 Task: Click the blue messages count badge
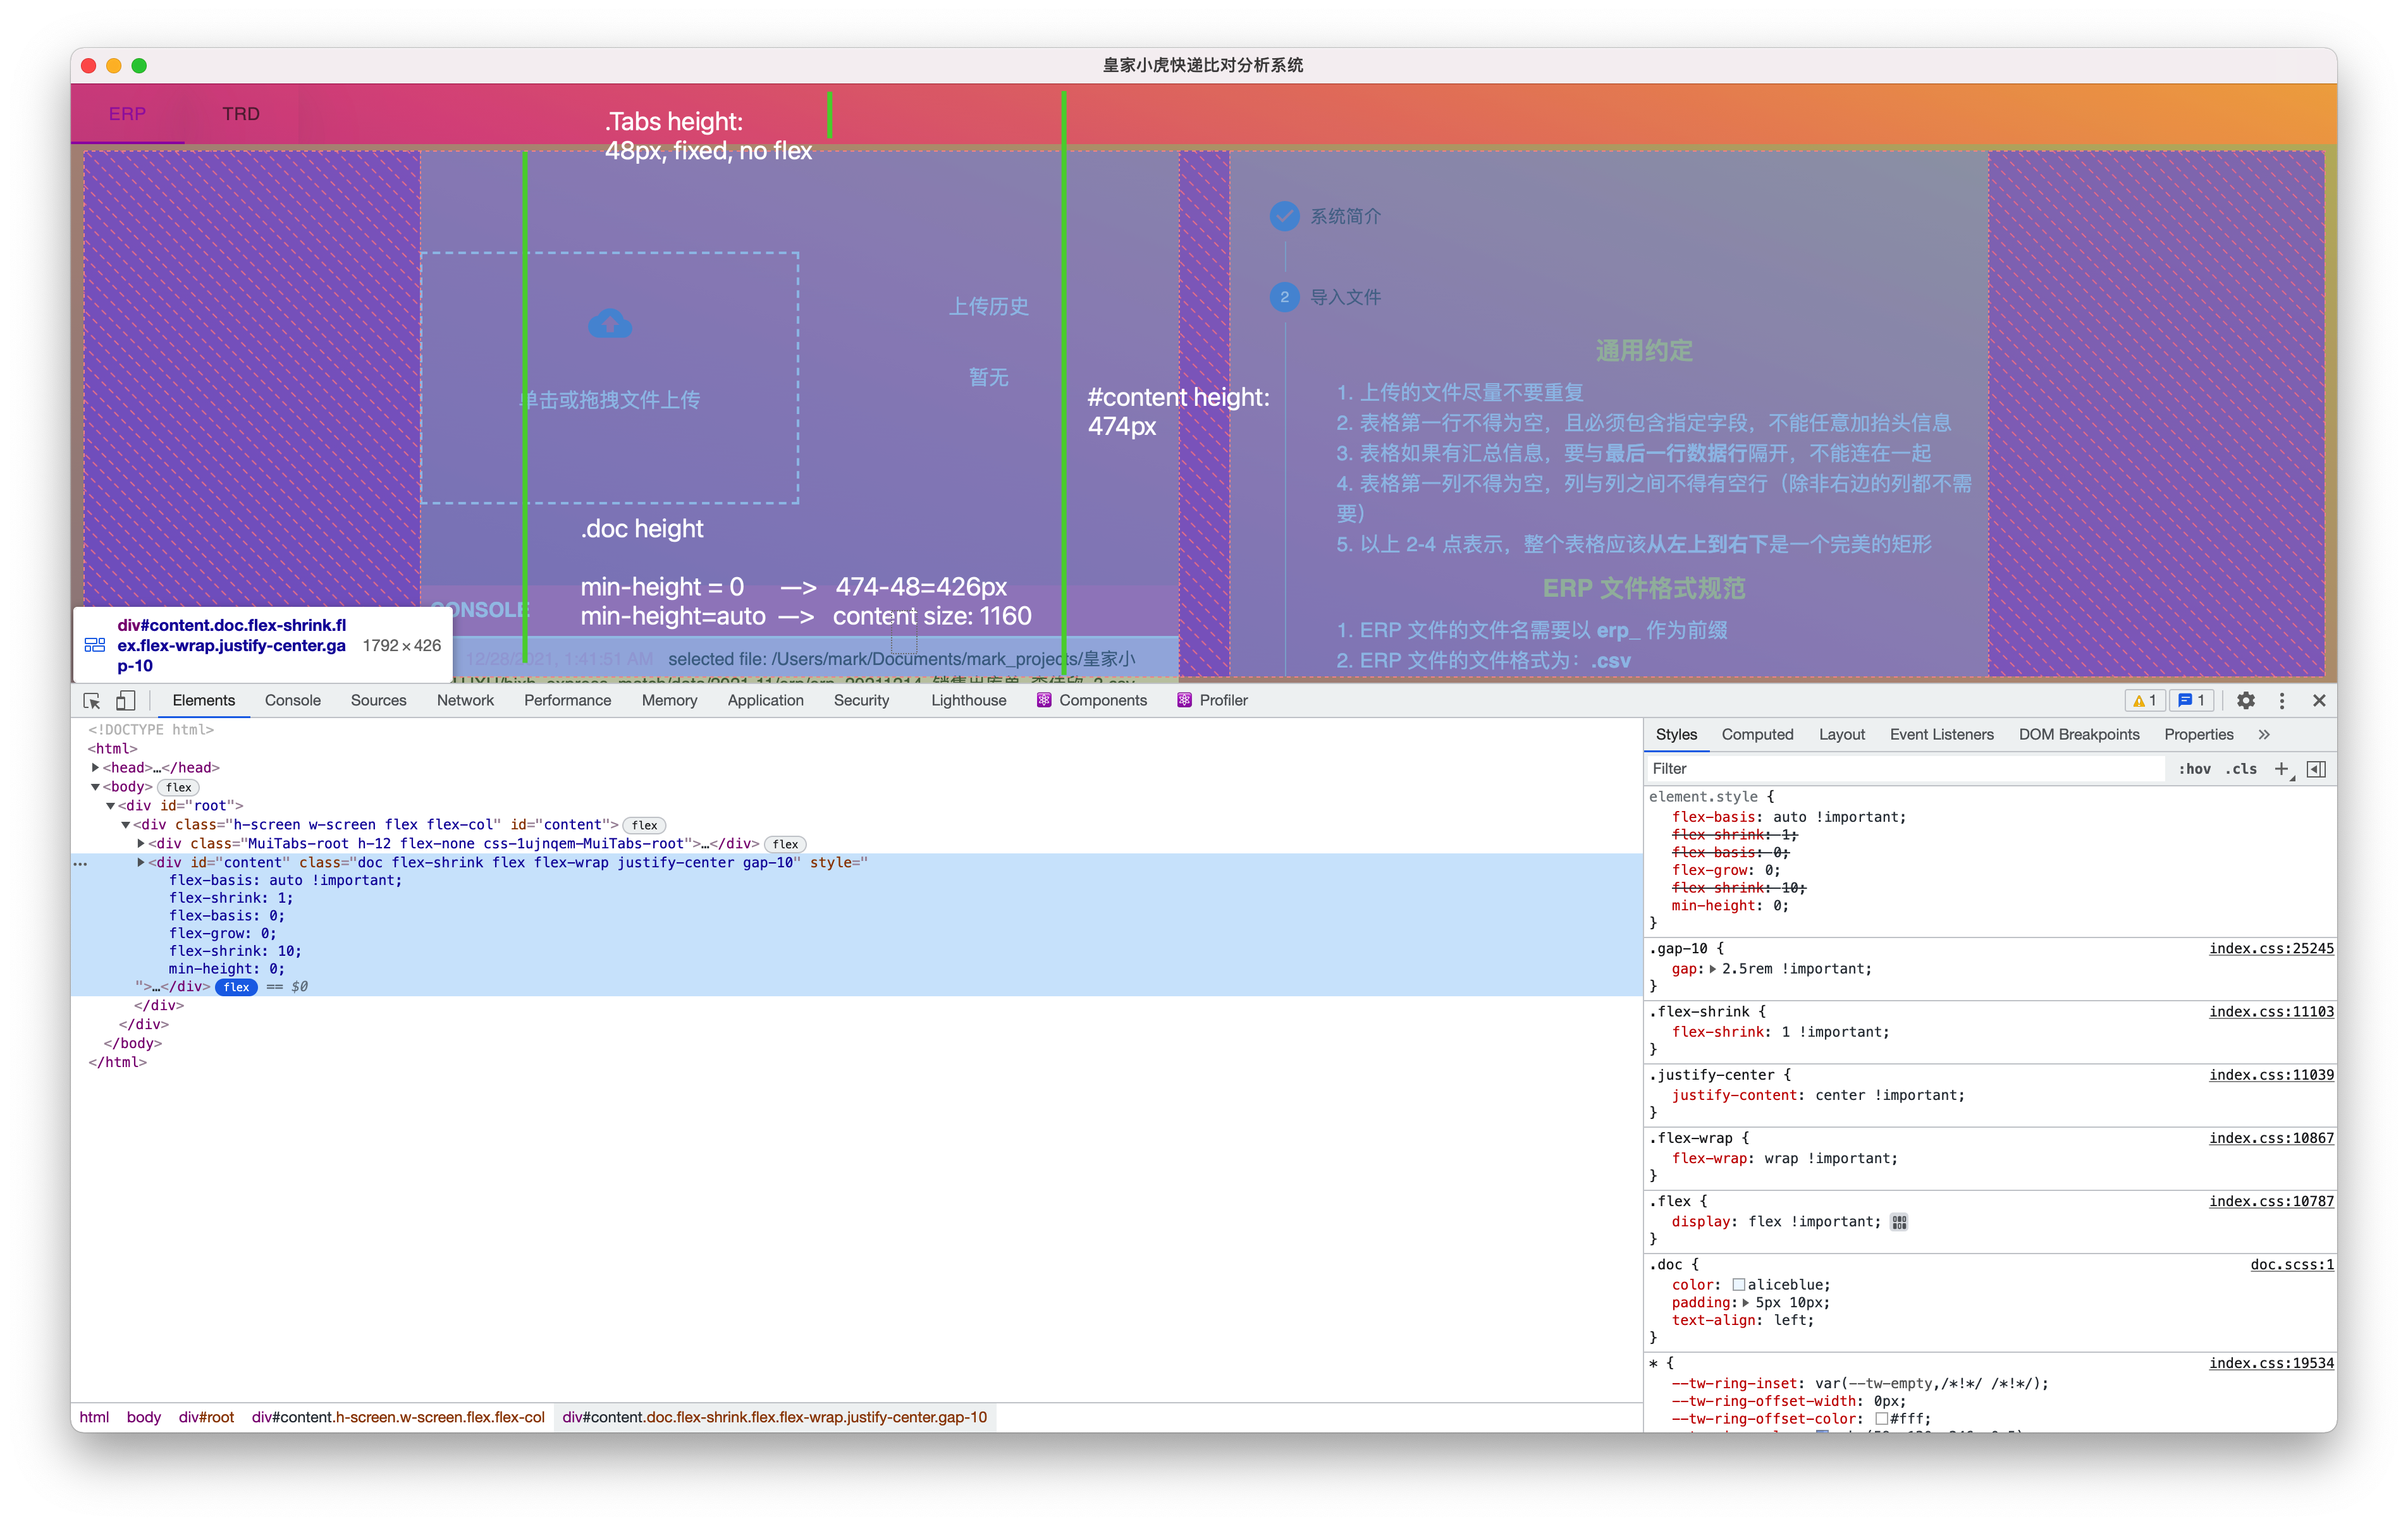click(2192, 701)
